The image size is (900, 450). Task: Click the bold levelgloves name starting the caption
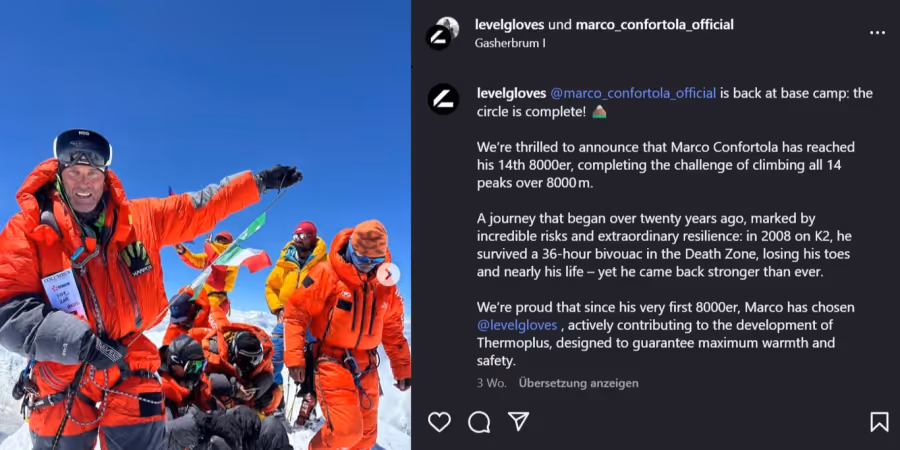point(511,94)
